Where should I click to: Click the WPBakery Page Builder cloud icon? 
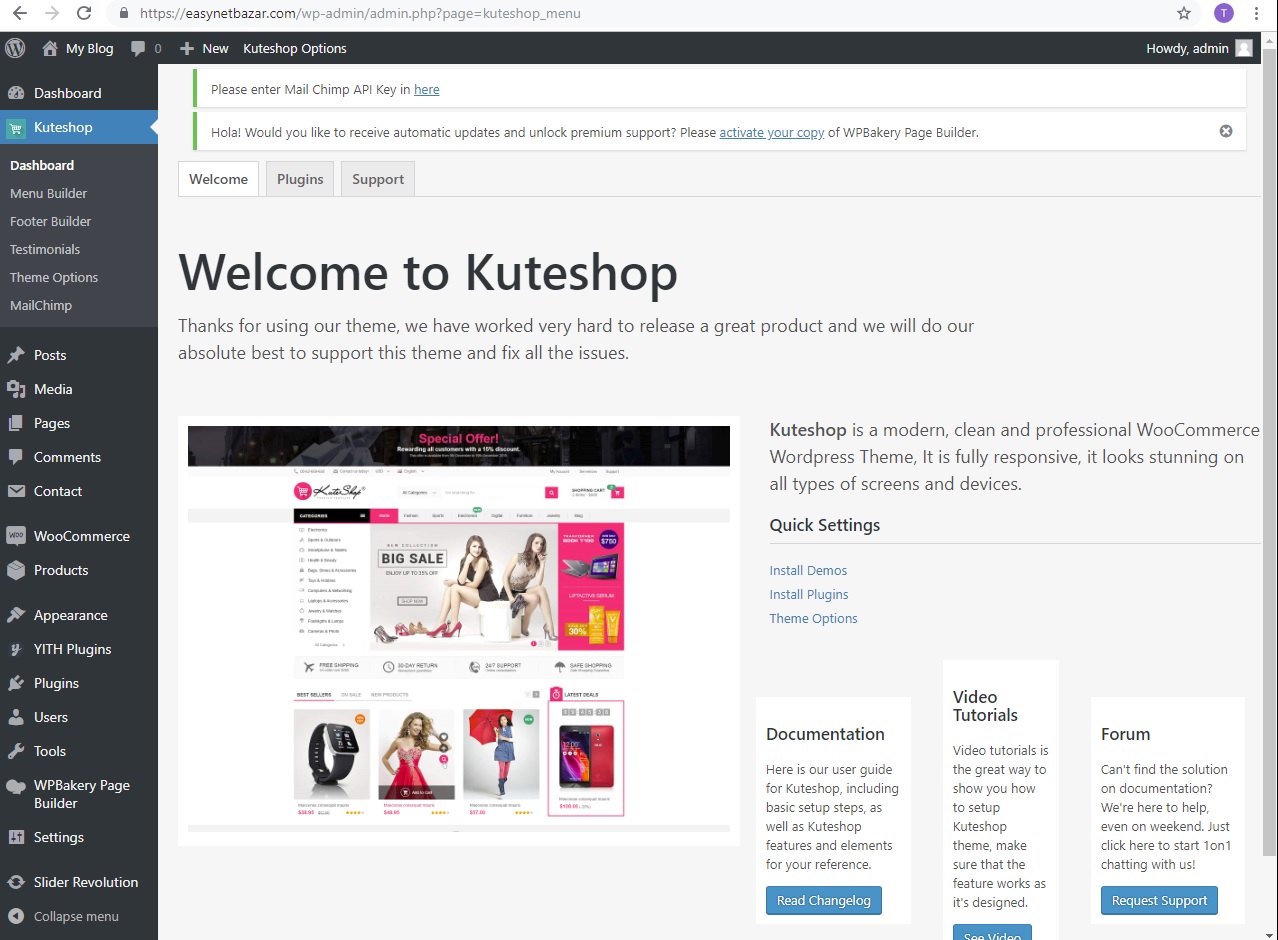[16, 786]
